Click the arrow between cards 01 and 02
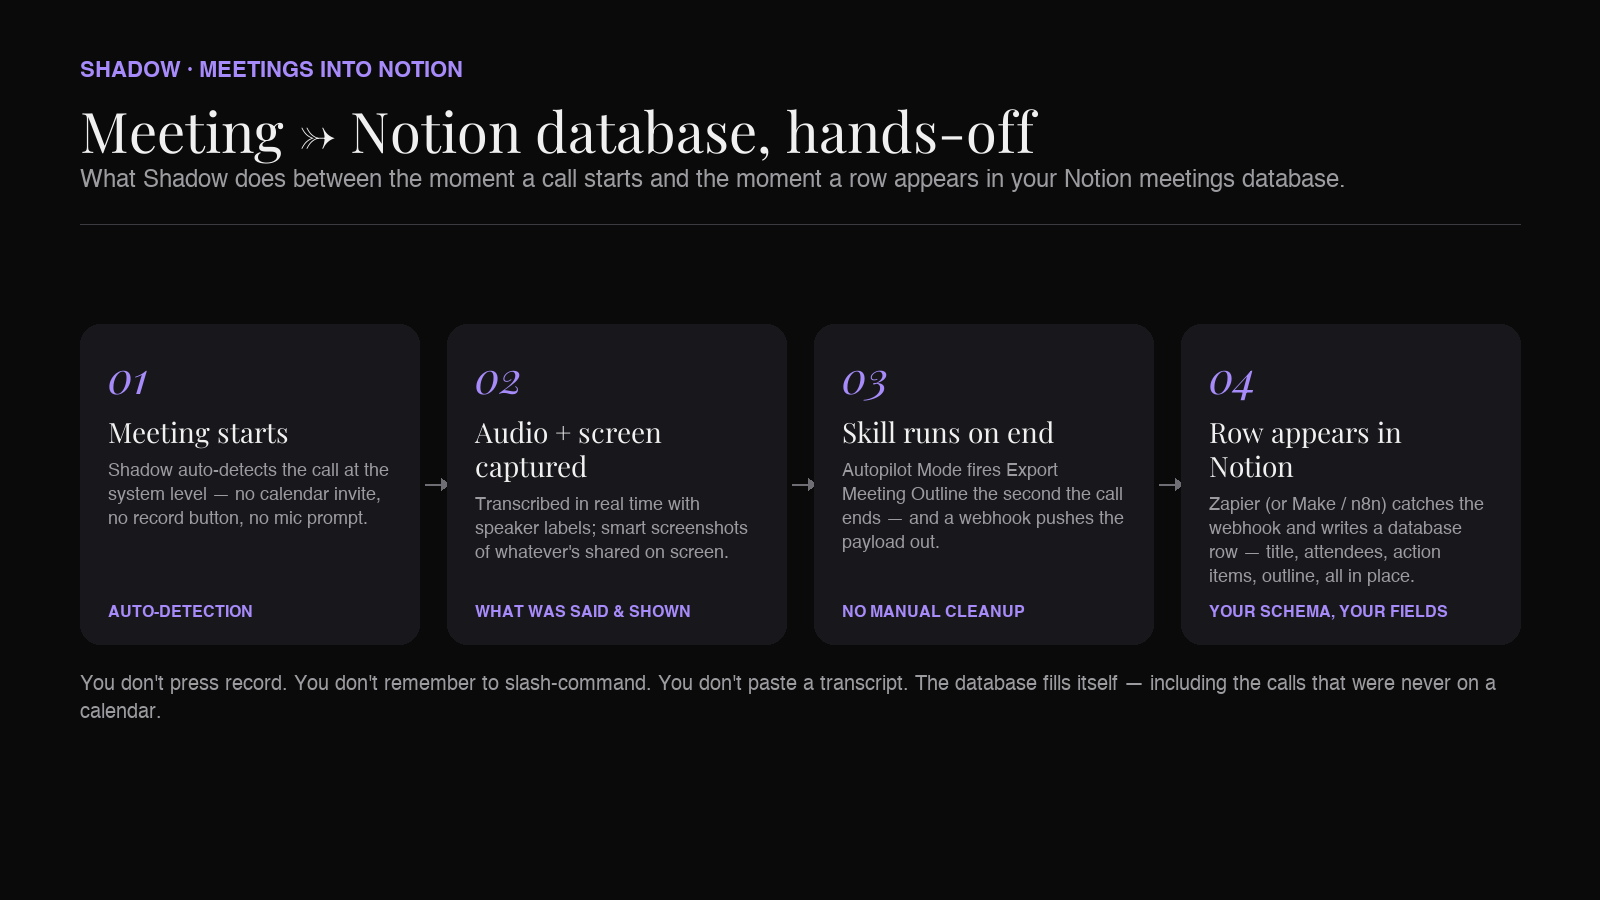Viewport: 1600px width, 900px height. (x=436, y=484)
